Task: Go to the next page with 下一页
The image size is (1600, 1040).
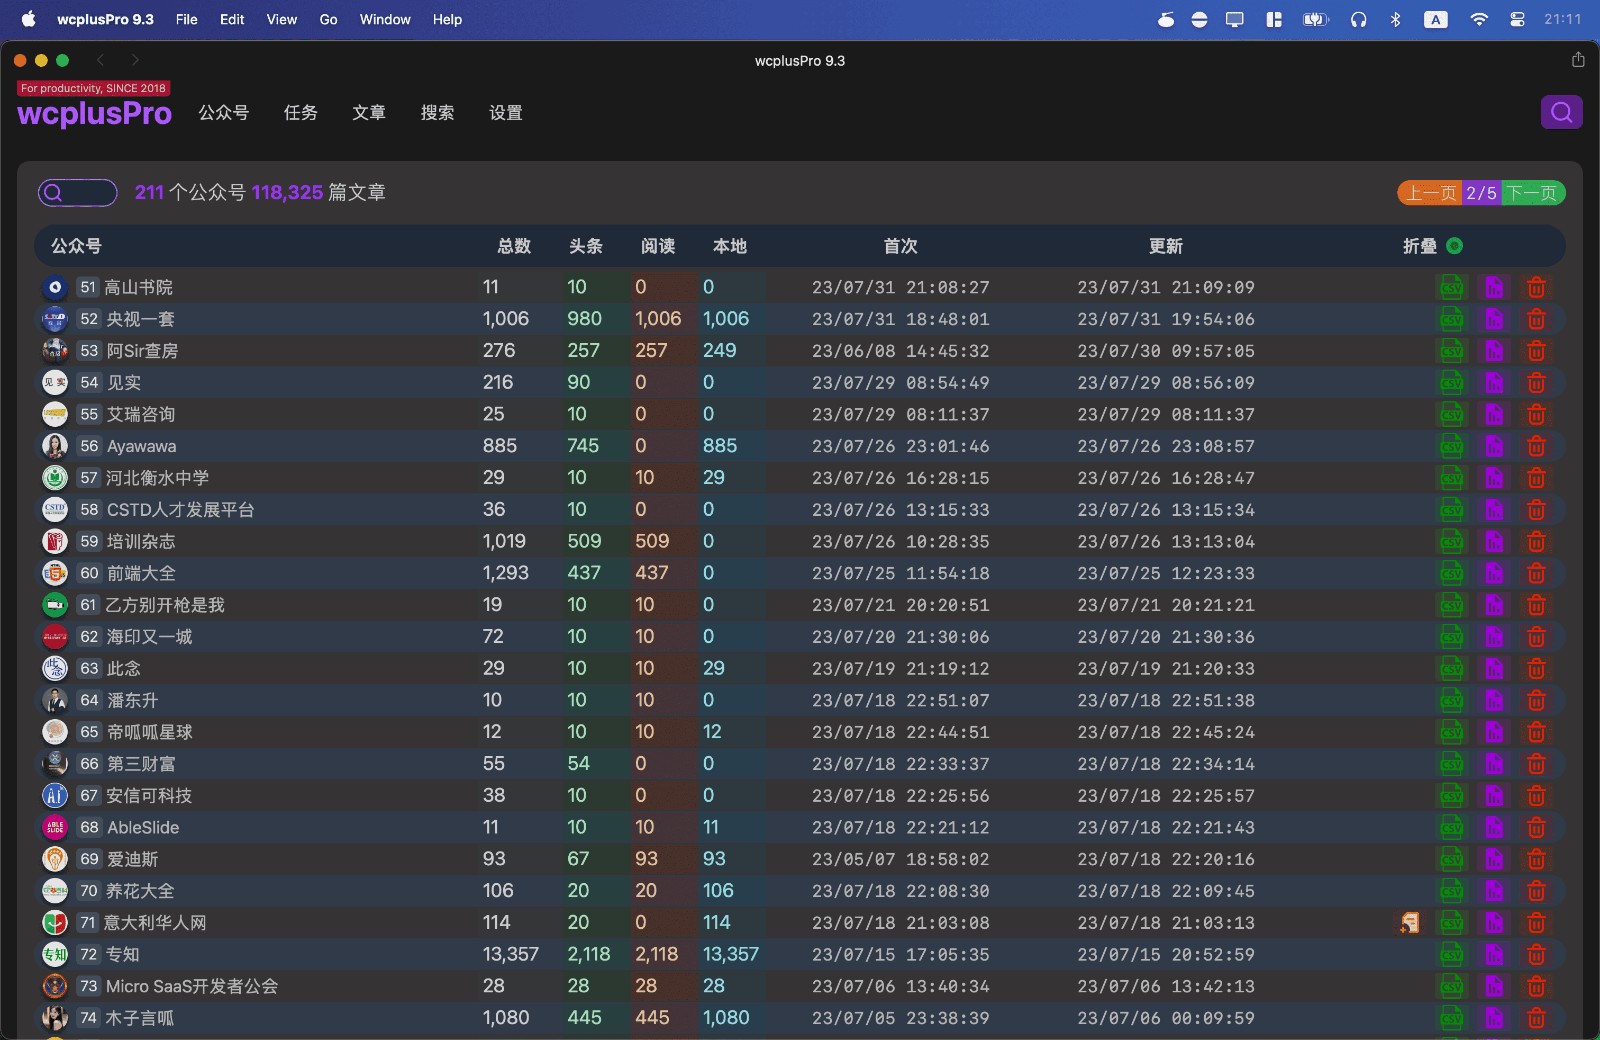Action: (1533, 192)
